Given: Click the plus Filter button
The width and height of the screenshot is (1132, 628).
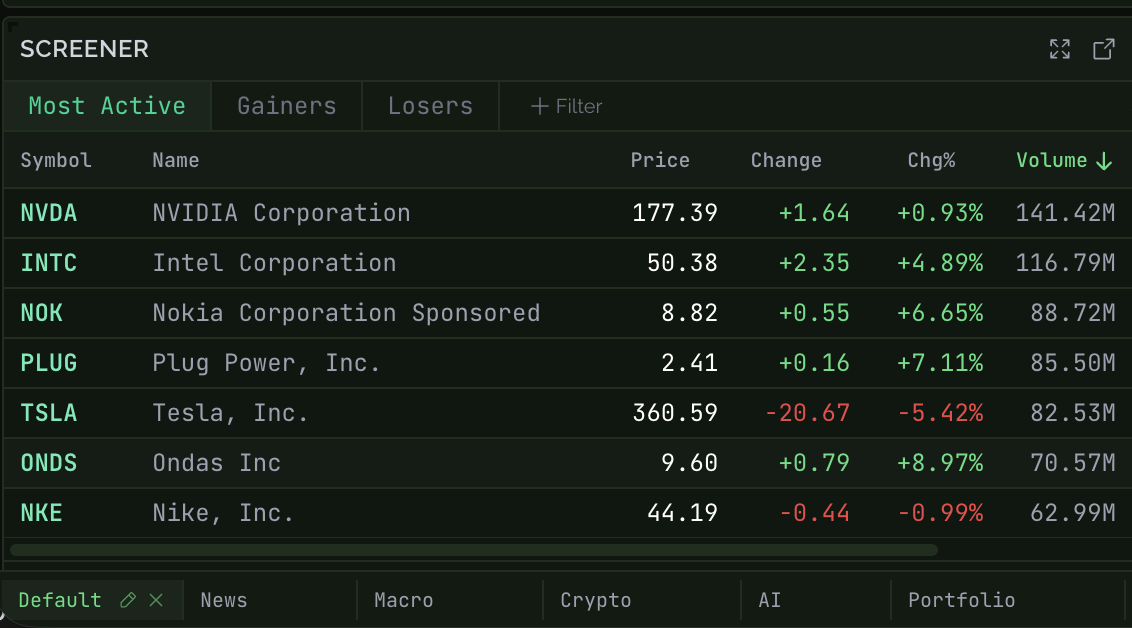Looking at the screenshot, I should (566, 106).
